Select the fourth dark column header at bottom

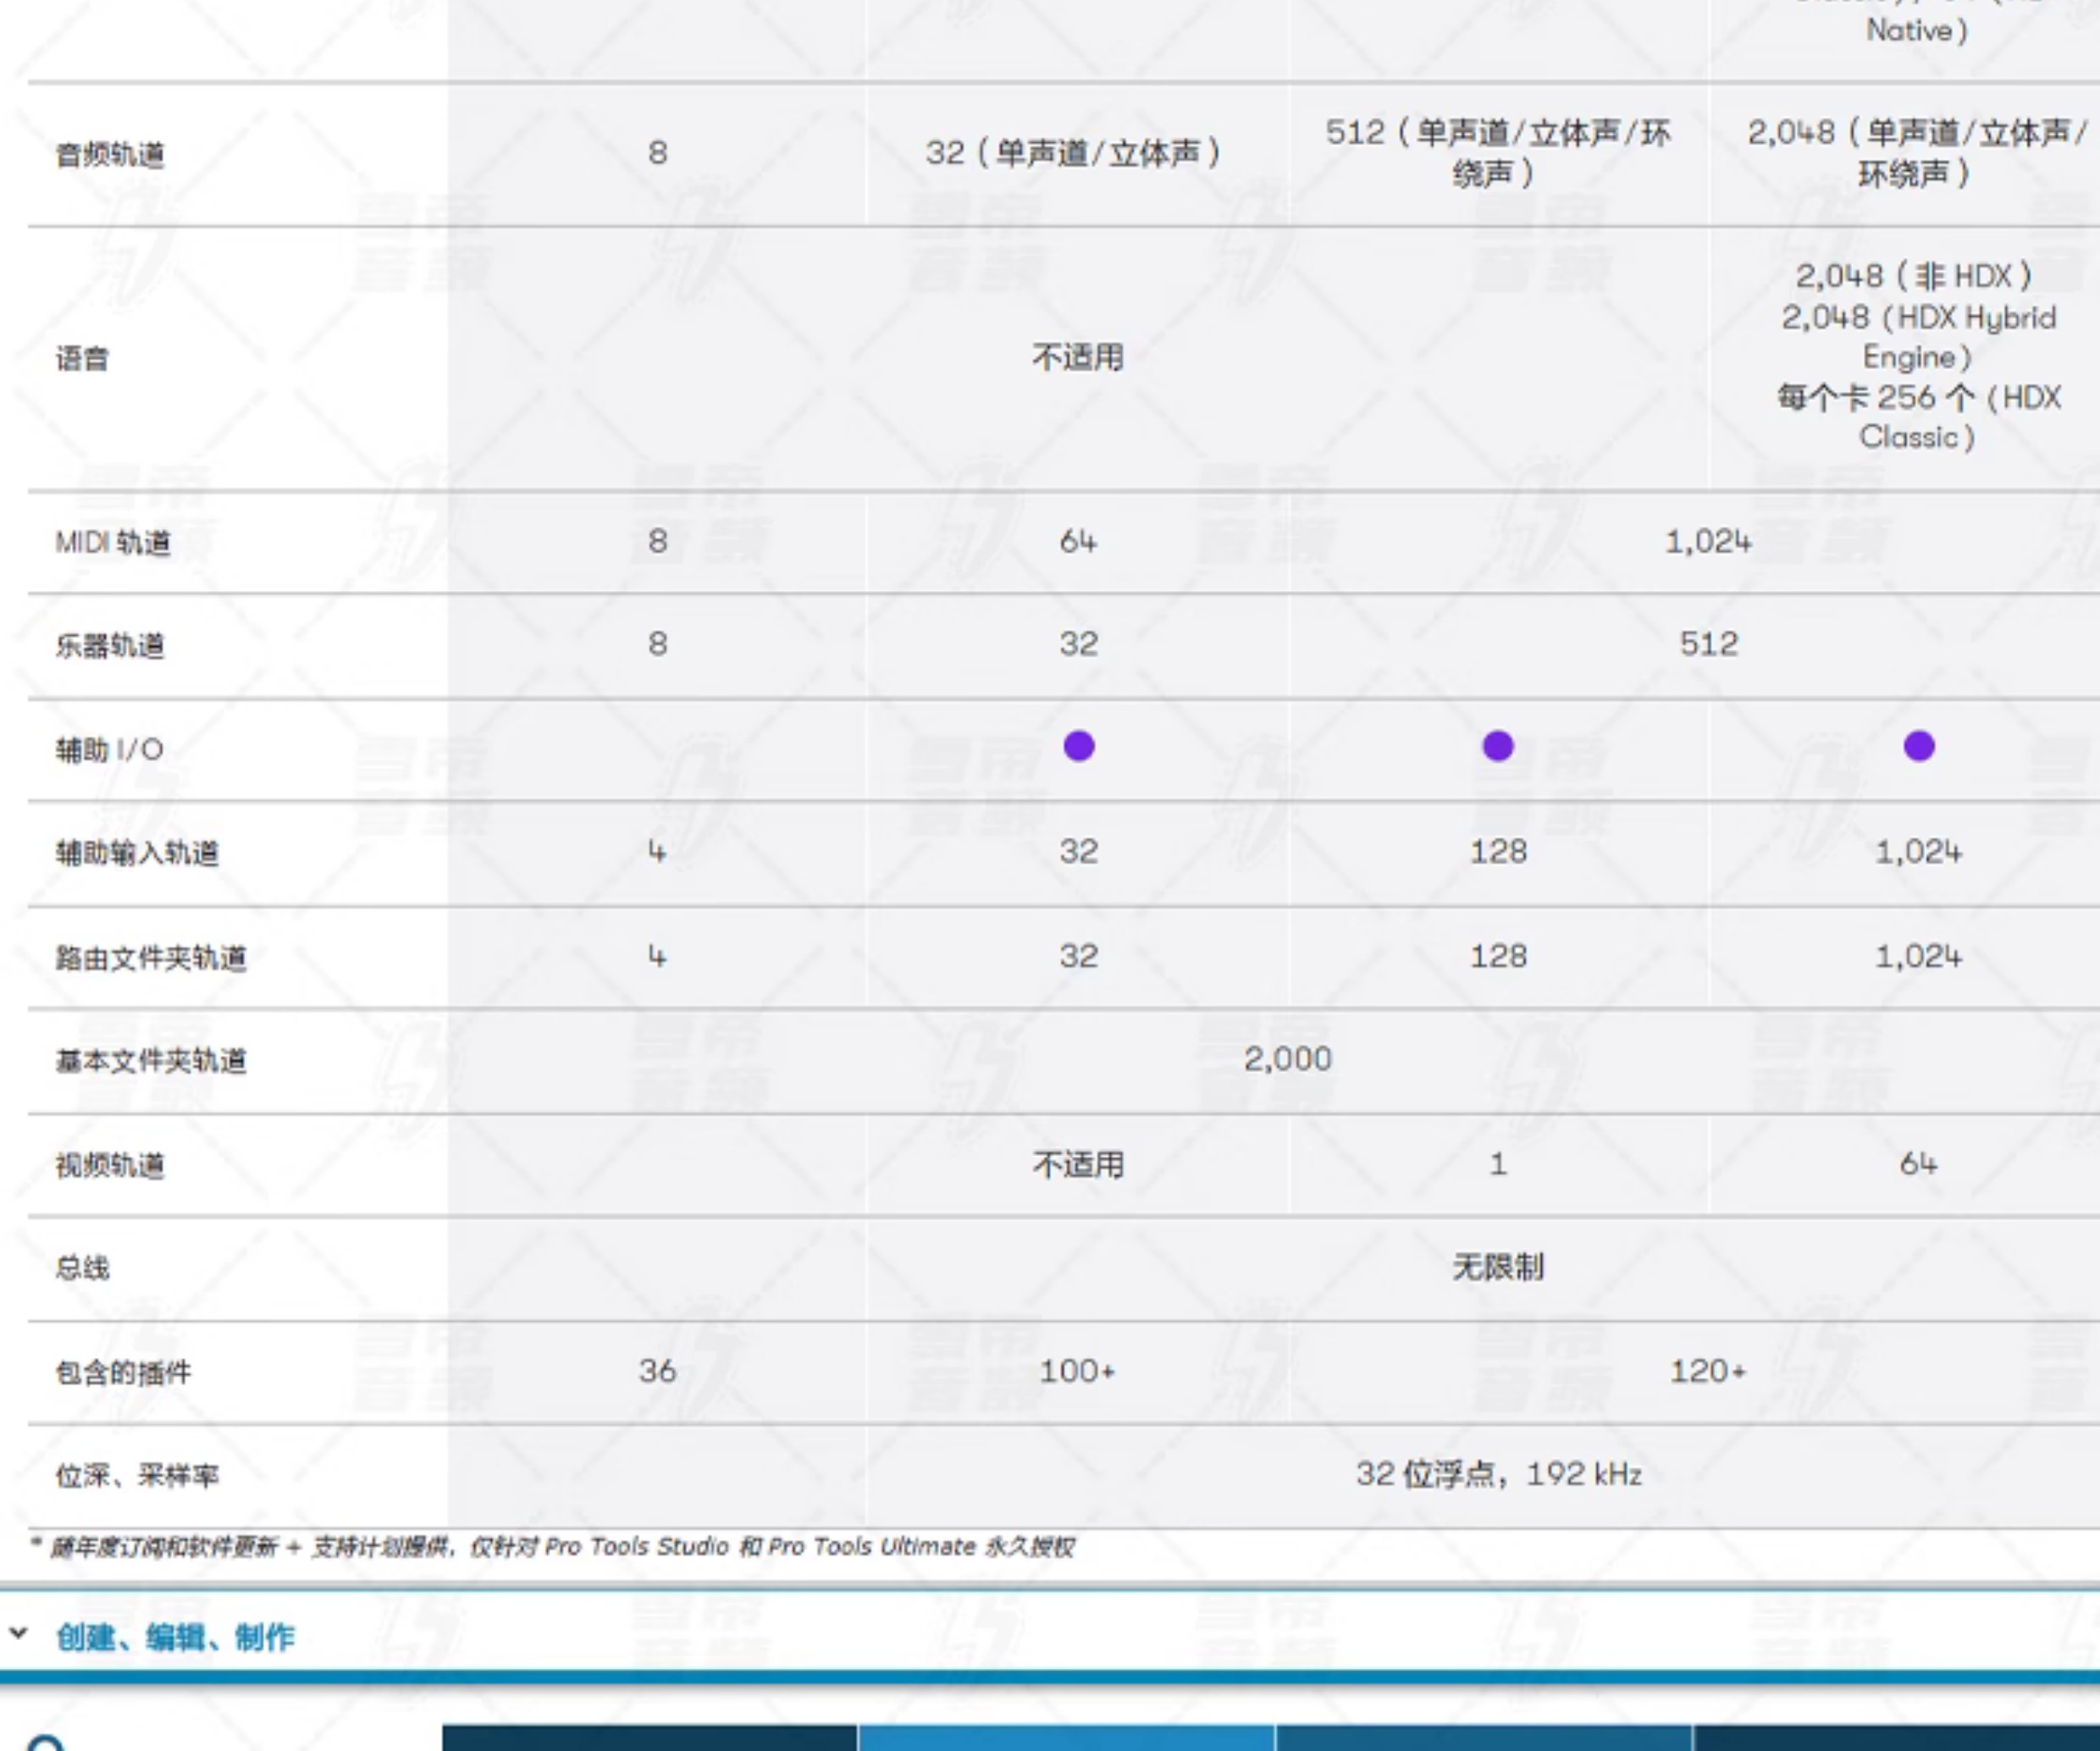(x=1896, y=1737)
